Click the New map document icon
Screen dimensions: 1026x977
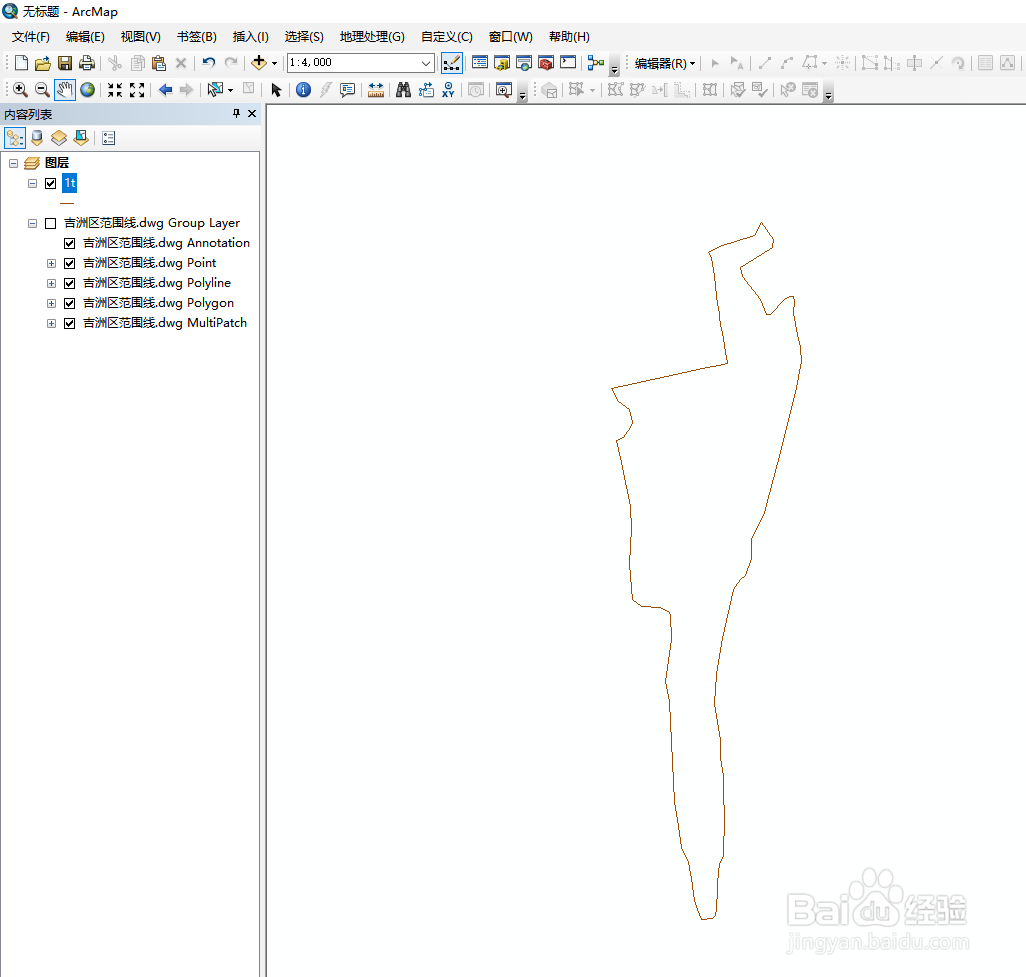(x=21, y=63)
